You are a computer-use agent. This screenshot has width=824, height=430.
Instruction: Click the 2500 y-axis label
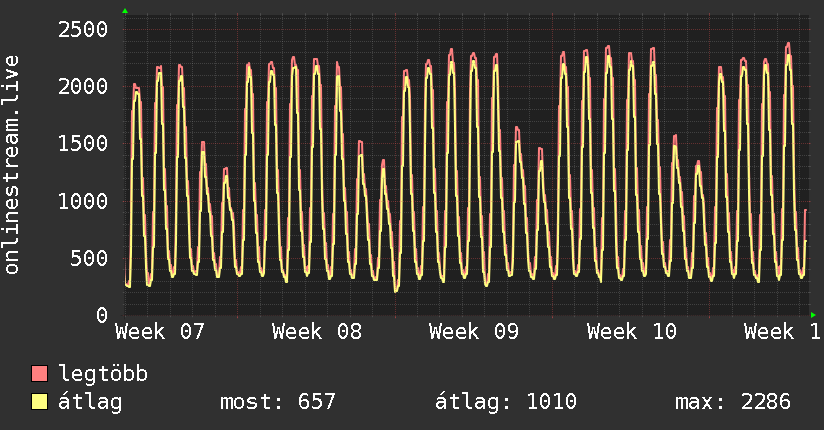(83, 29)
